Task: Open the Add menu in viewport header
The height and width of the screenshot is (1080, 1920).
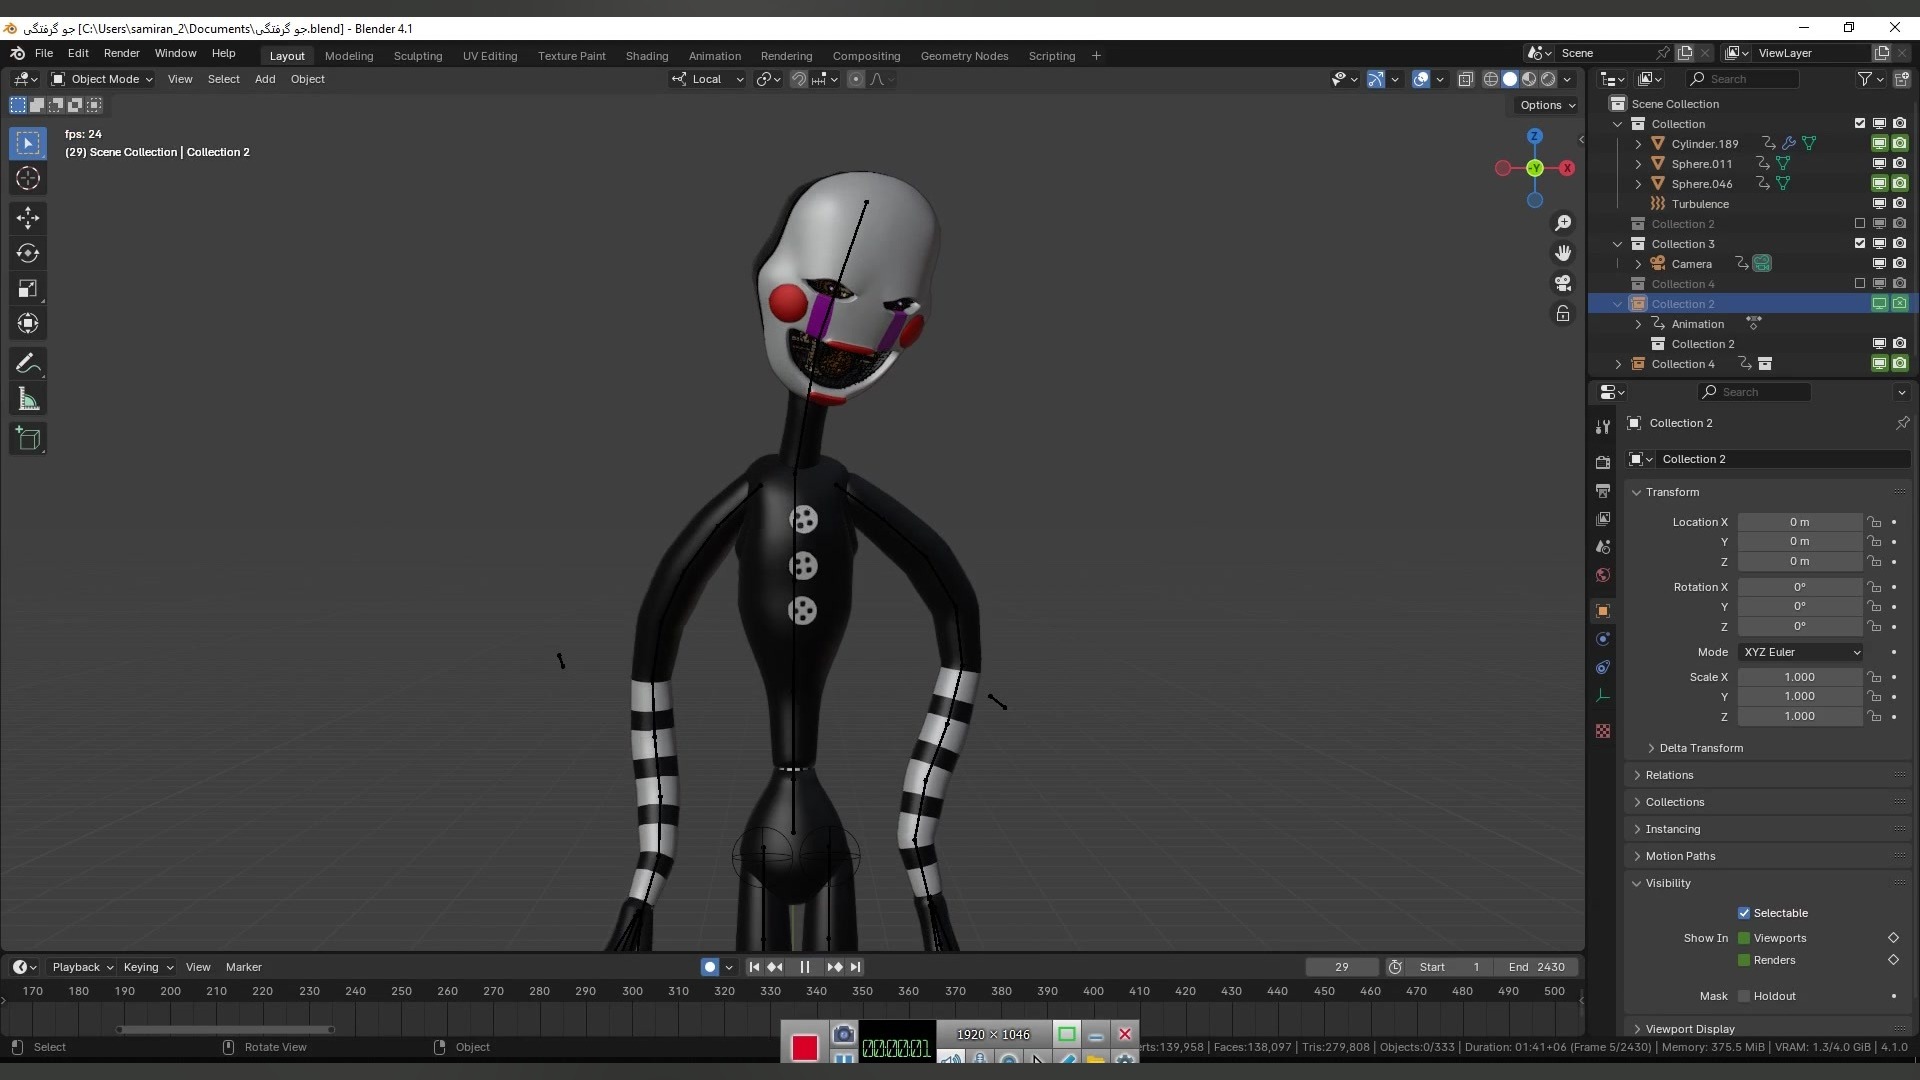Action: tap(265, 79)
